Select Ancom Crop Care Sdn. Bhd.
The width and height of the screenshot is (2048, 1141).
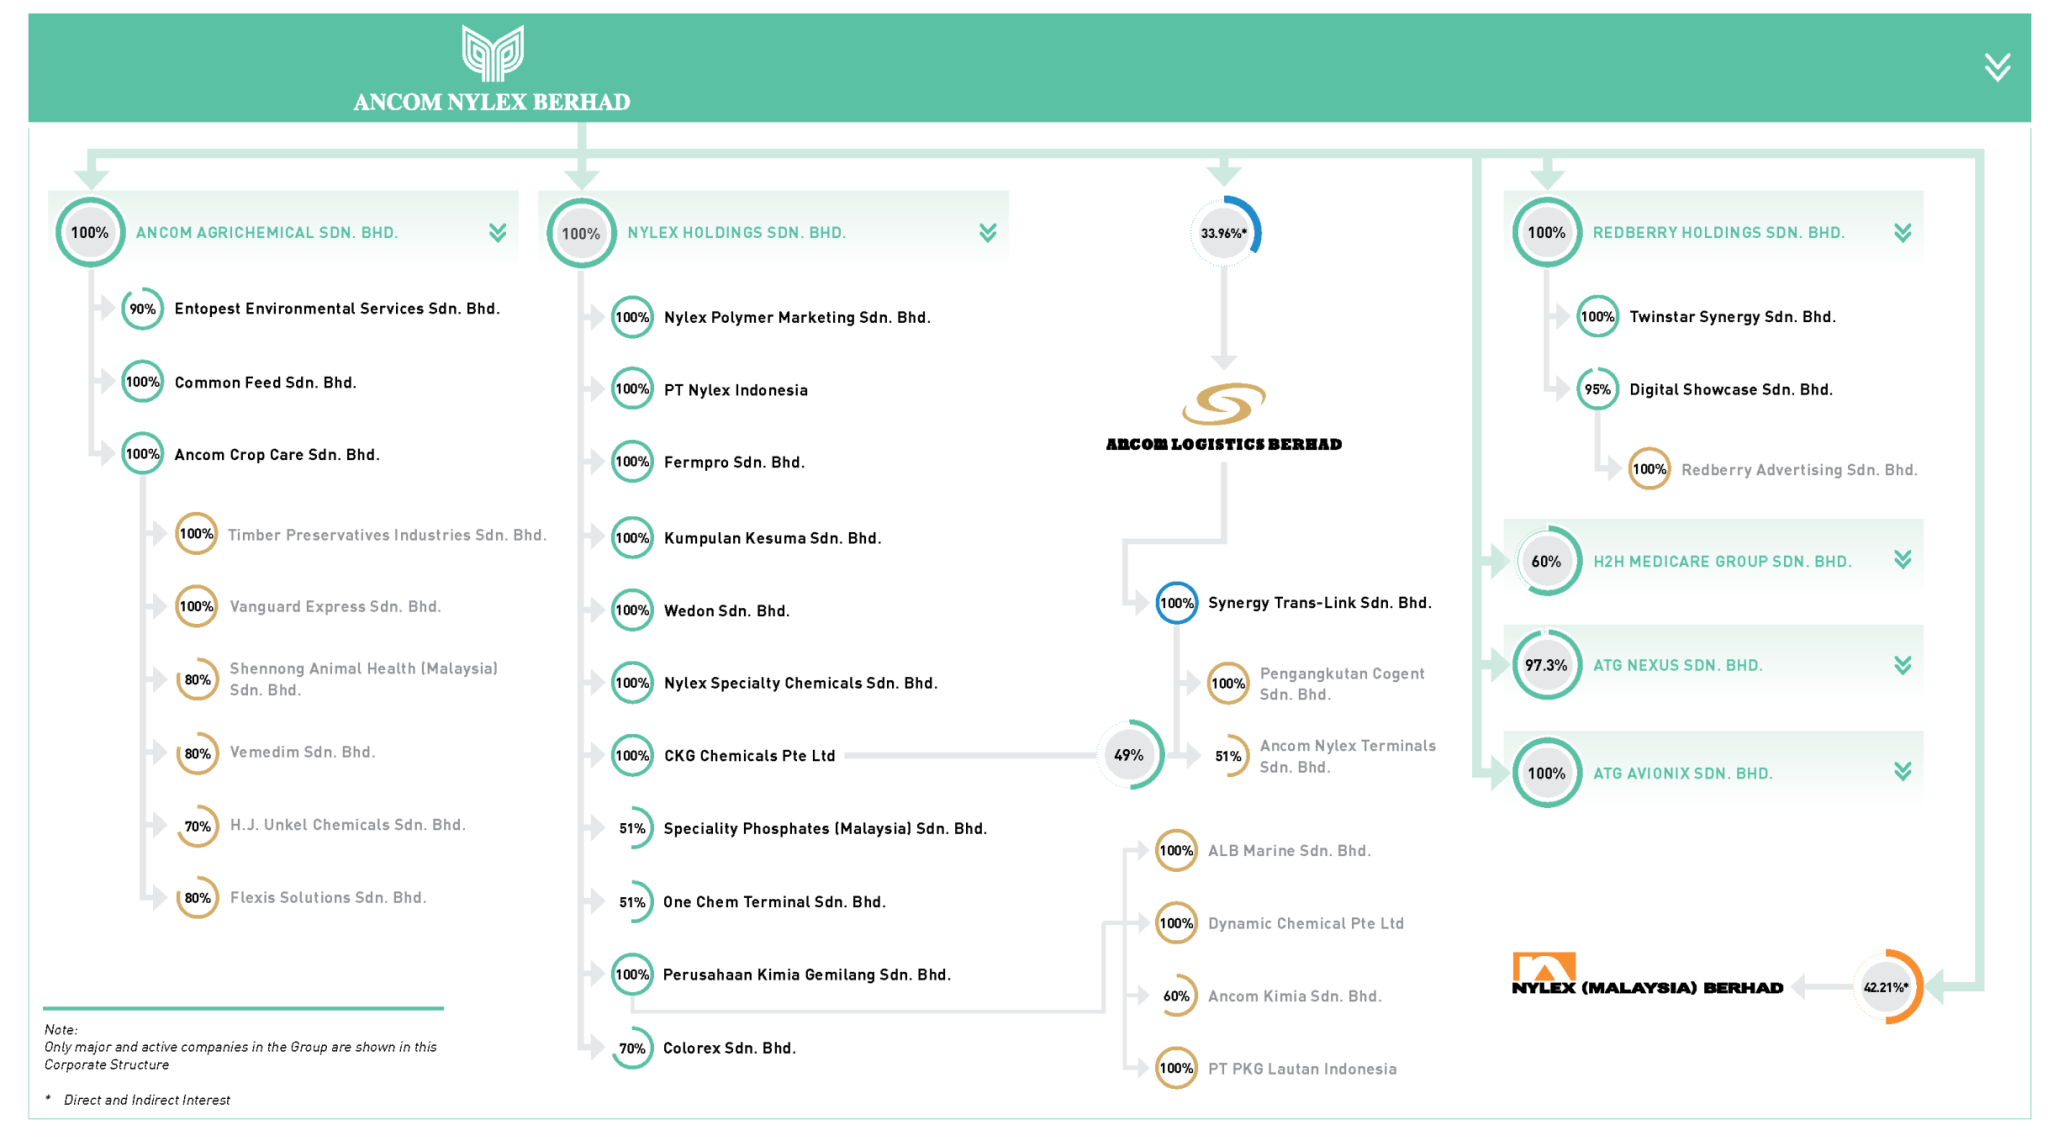click(x=277, y=455)
